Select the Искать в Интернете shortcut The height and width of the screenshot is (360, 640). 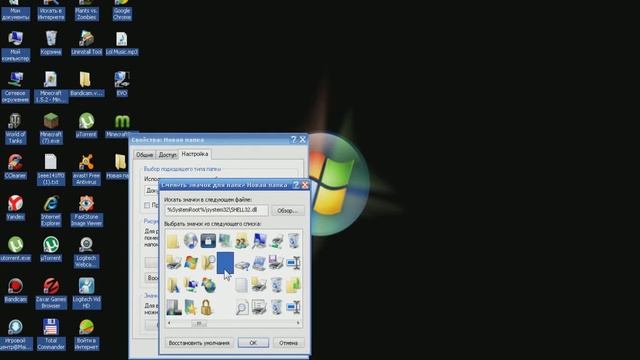(51, 10)
